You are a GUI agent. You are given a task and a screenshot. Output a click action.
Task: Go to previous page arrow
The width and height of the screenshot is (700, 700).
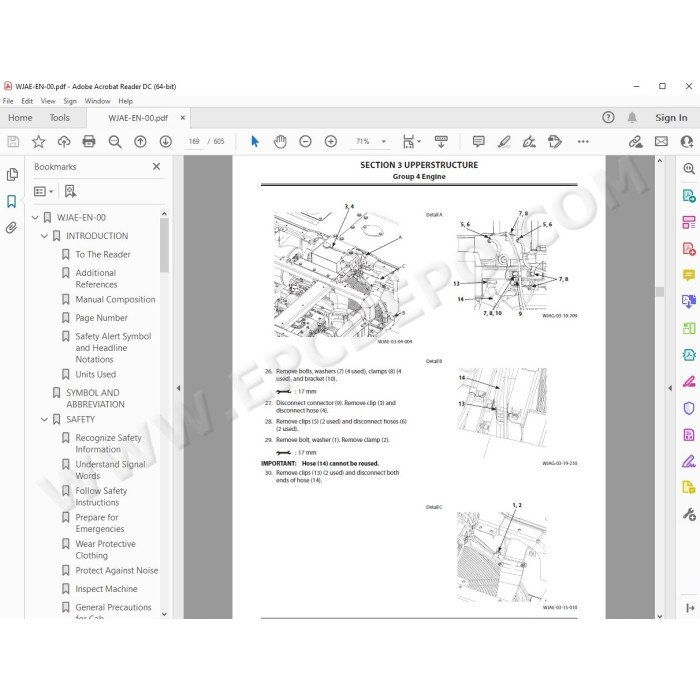(x=140, y=142)
